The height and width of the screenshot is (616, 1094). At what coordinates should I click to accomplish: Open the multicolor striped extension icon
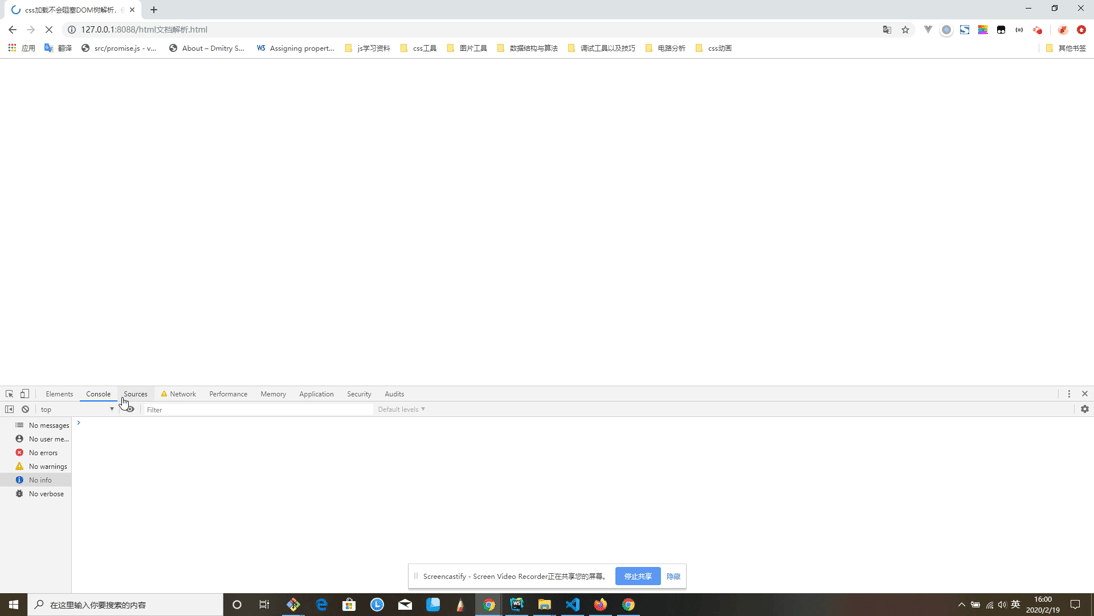point(982,29)
